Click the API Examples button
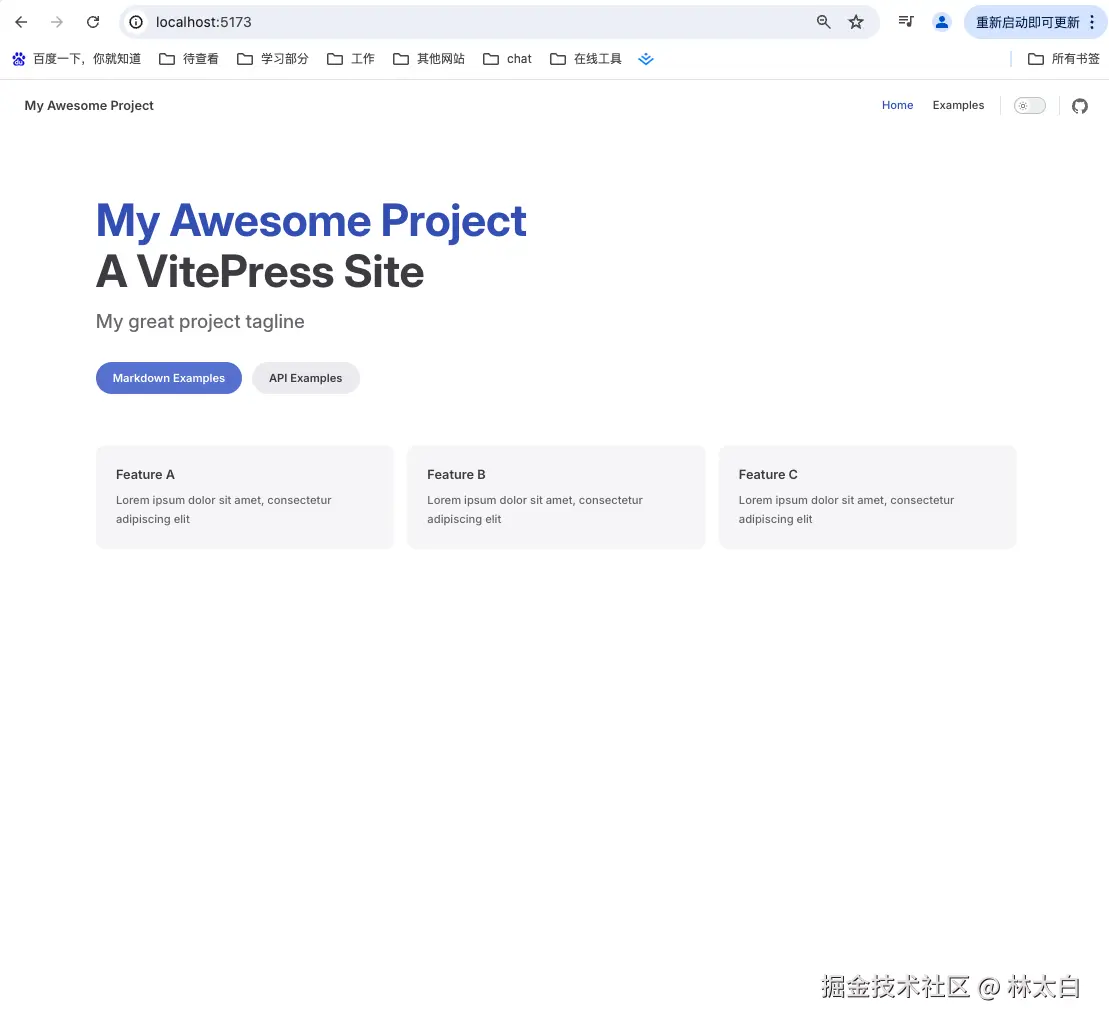The height and width of the screenshot is (1028, 1109). tap(306, 378)
